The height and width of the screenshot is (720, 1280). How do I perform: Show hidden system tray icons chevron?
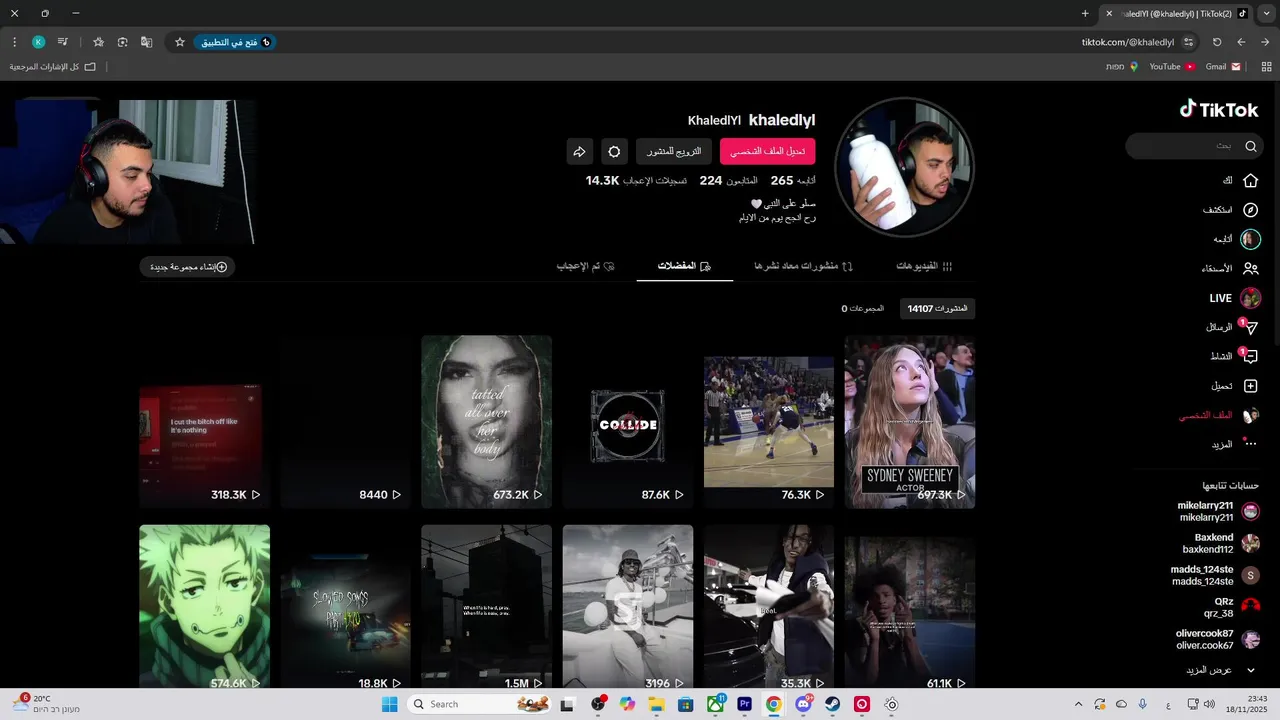[x=1077, y=704]
